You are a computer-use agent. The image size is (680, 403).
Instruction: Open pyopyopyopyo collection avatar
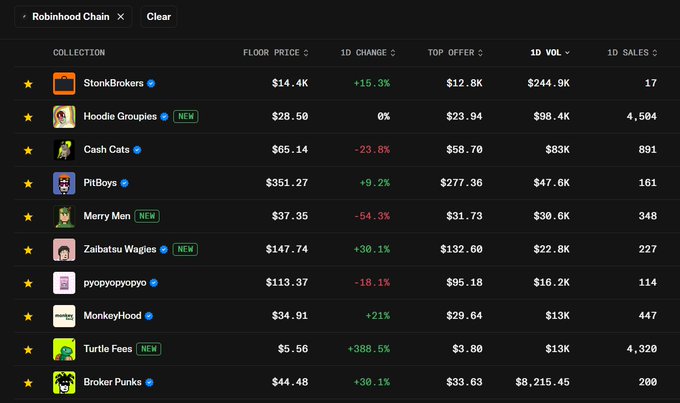pos(64,283)
